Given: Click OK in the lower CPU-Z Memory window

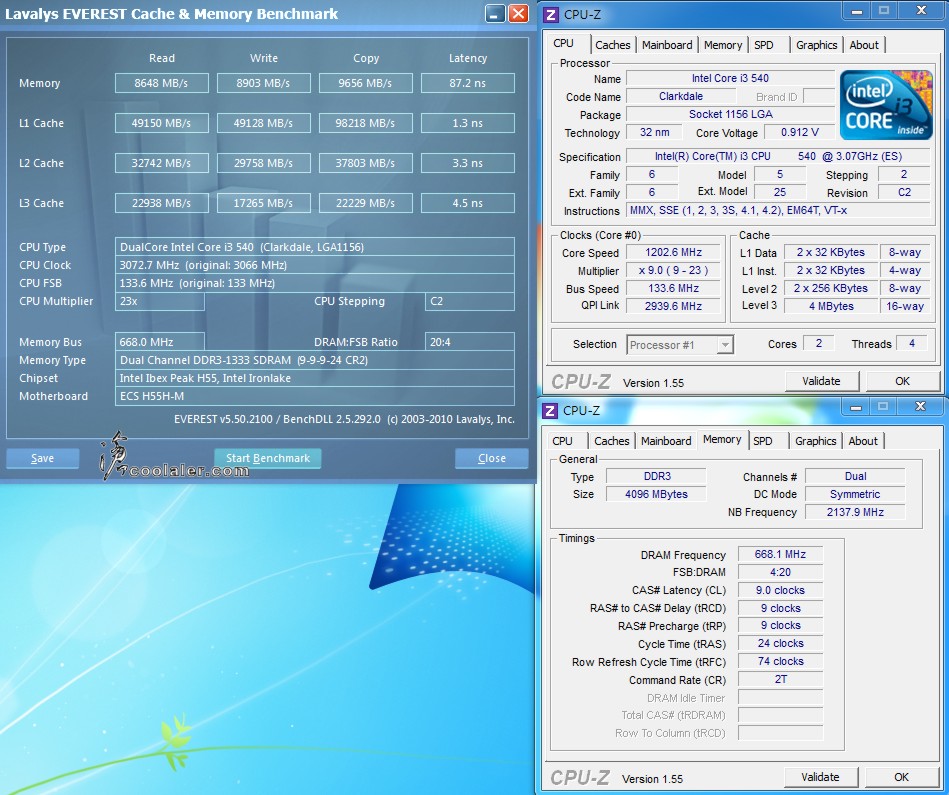Looking at the screenshot, I should coord(901,777).
